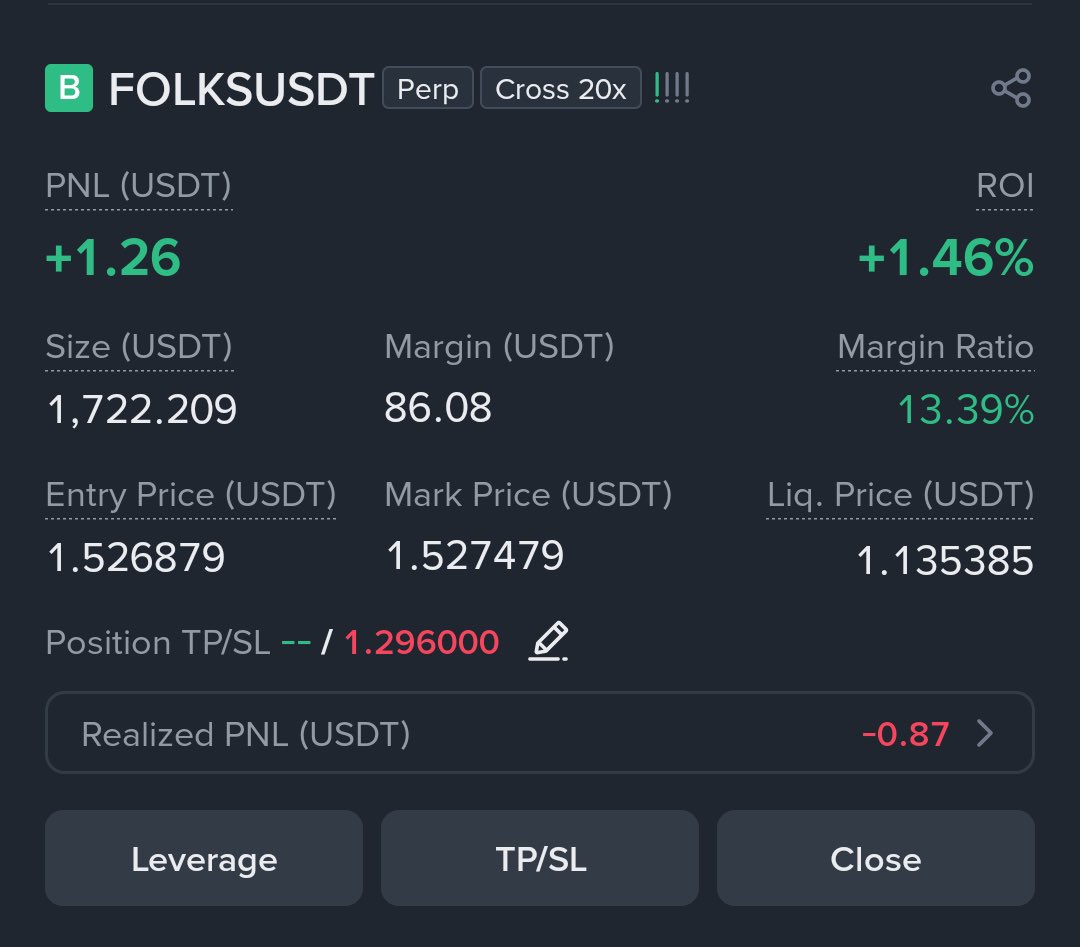1080x947 pixels.
Task: Open the FOLKSUSDT symbol name
Action: 241,90
